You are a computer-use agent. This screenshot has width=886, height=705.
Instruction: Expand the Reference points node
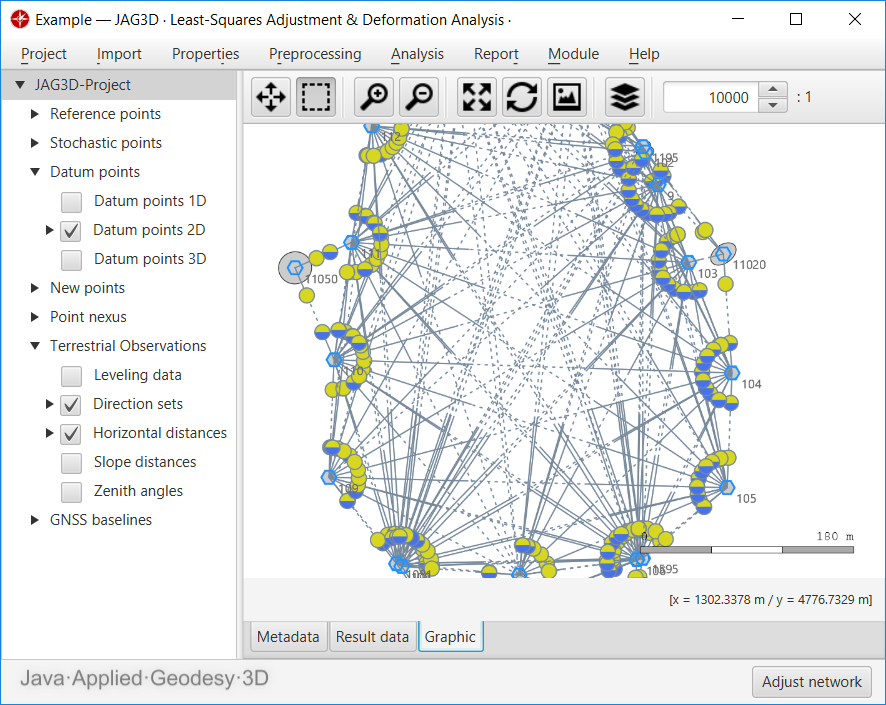click(34, 114)
